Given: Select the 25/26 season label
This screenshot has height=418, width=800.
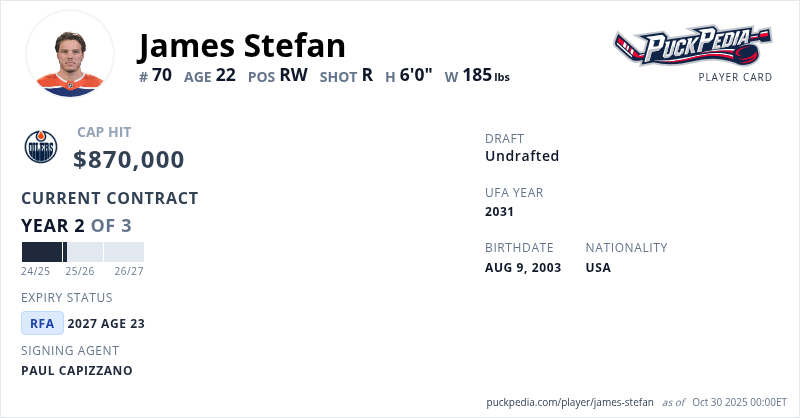Looking at the screenshot, I should (x=80, y=271).
